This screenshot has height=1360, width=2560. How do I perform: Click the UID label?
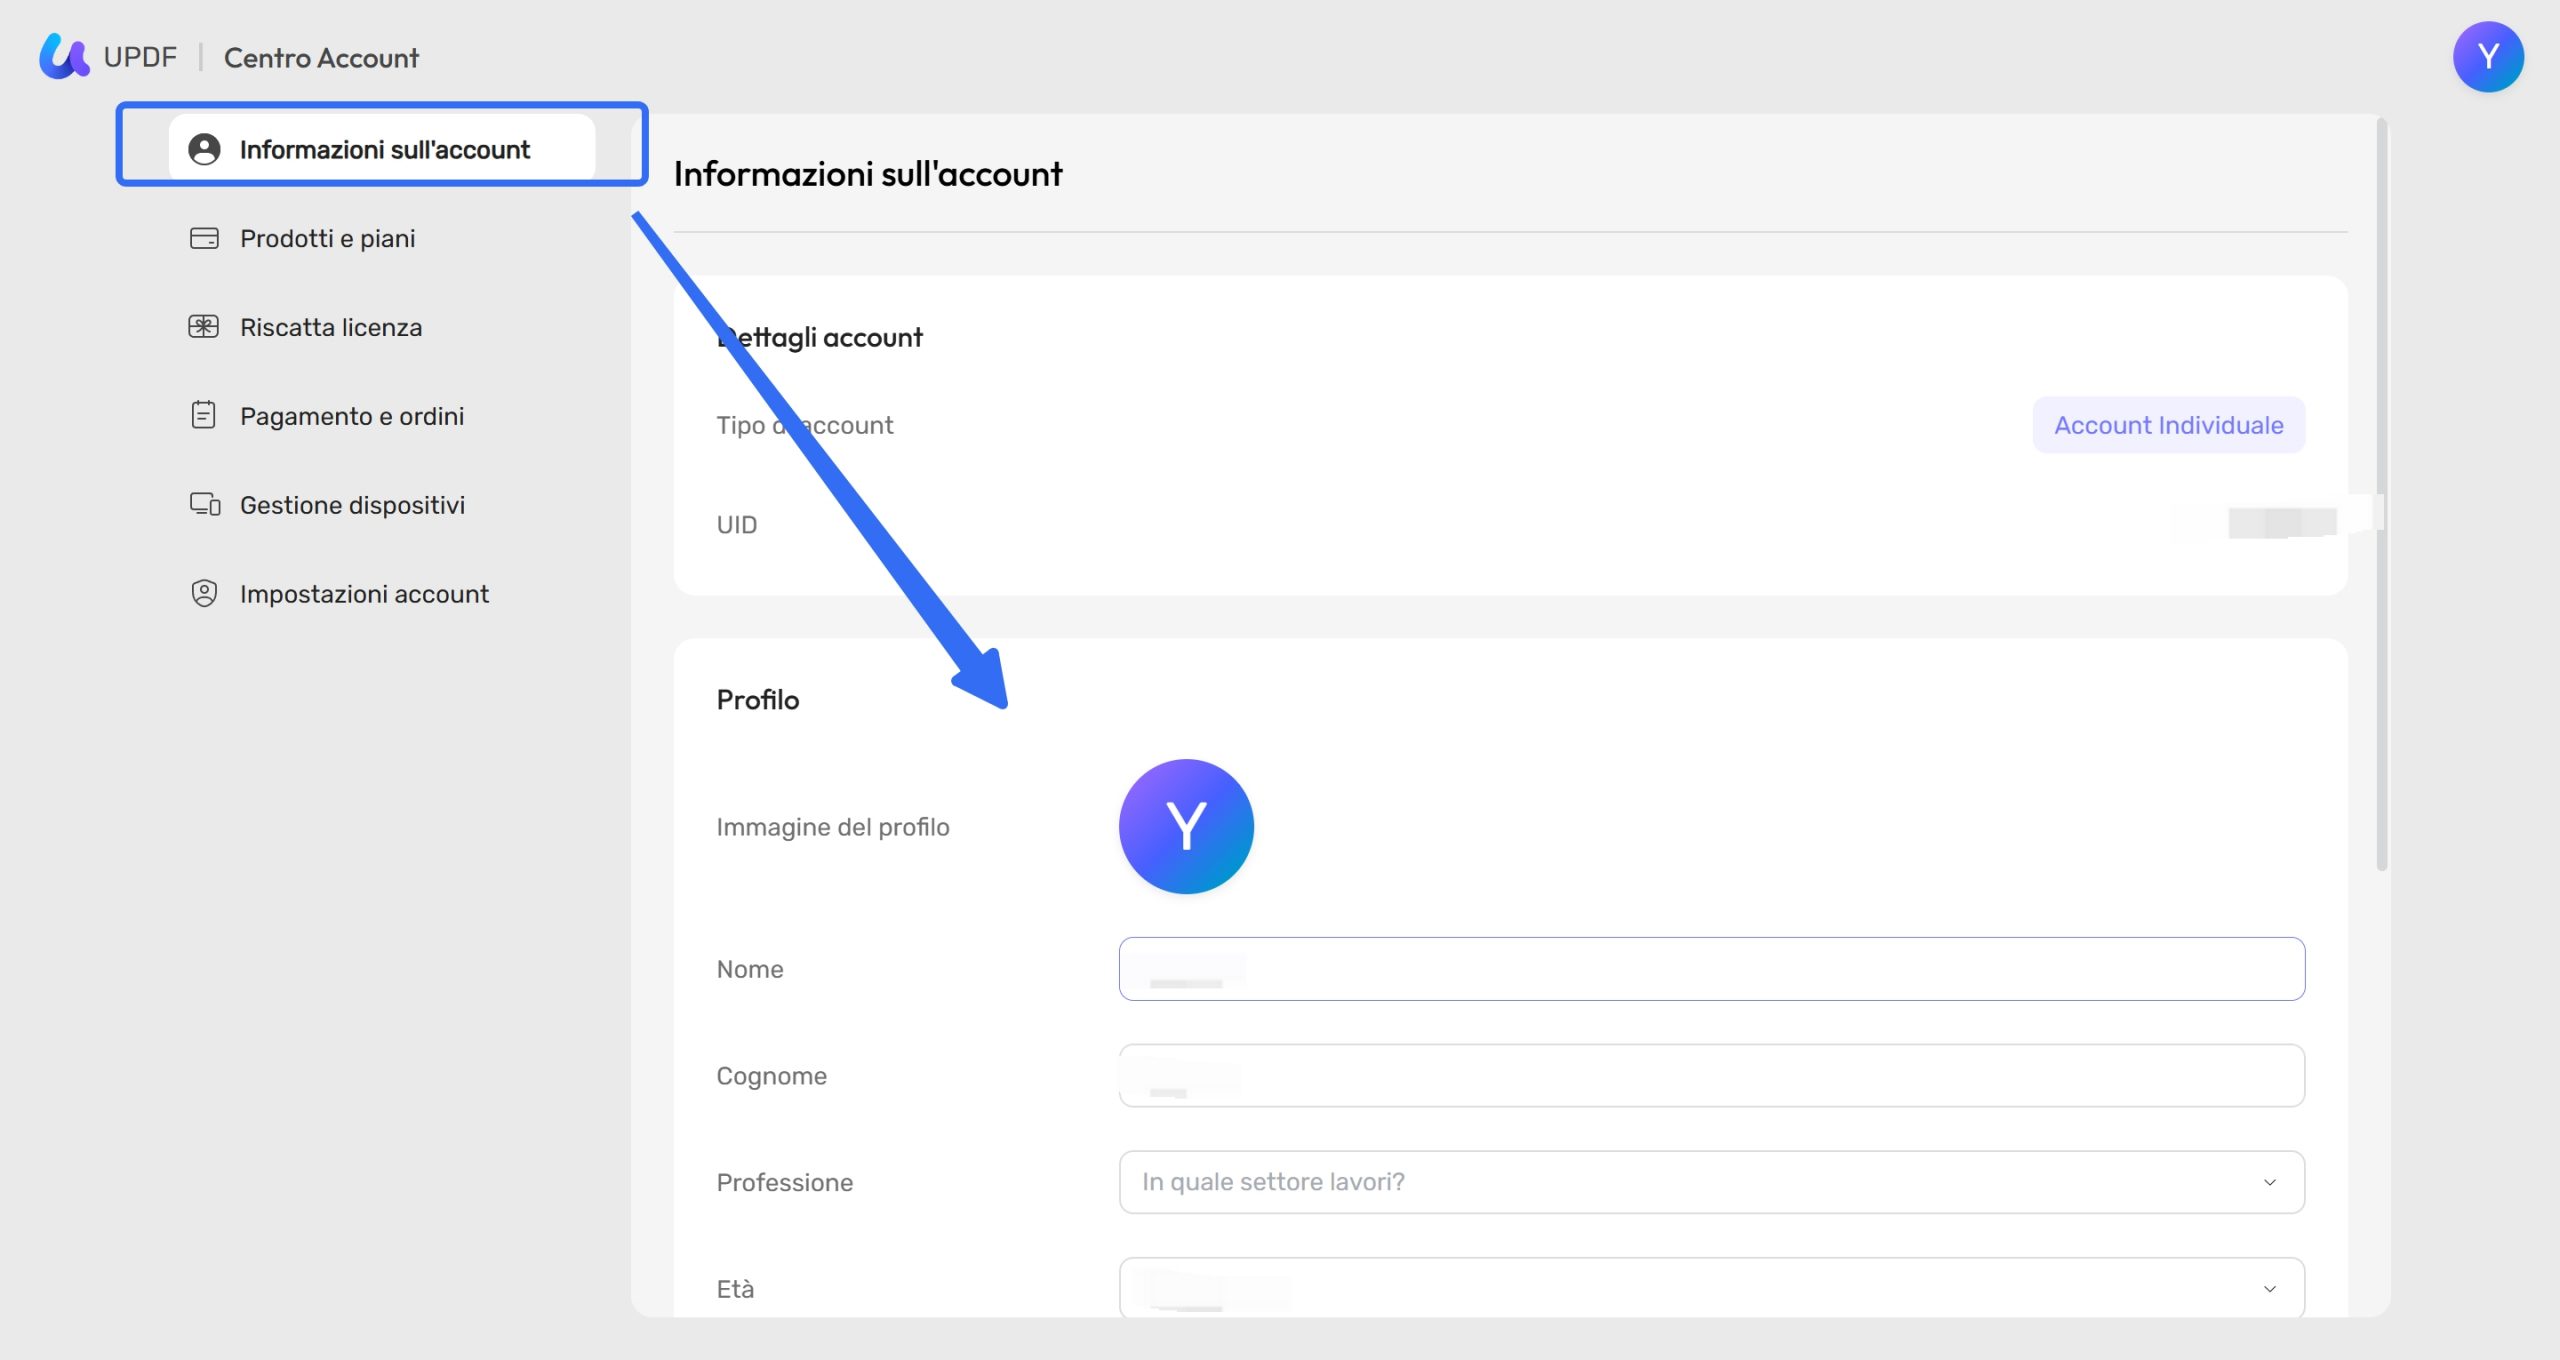click(x=737, y=525)
